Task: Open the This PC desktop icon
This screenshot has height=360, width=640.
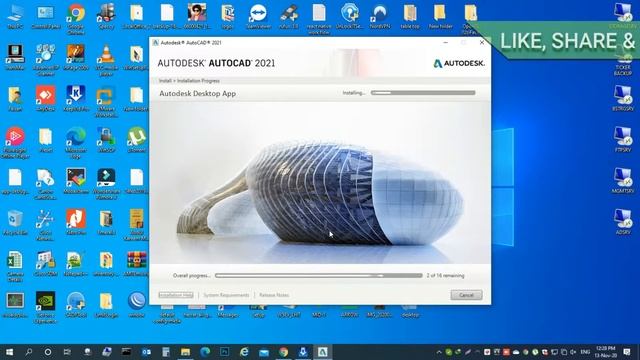Action: point(15,16)
